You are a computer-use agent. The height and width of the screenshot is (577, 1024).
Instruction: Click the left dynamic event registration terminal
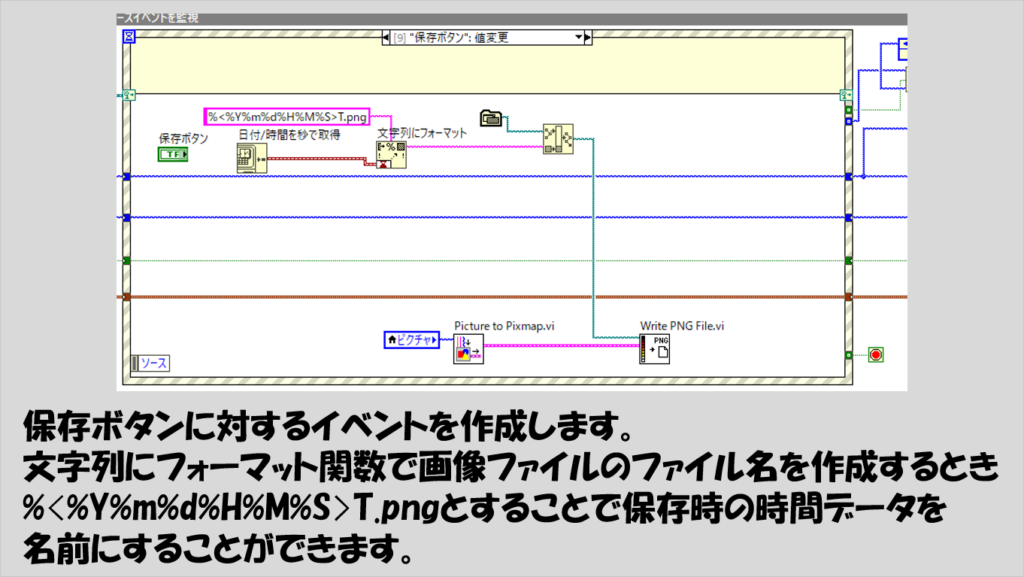[x=127, y=96]
